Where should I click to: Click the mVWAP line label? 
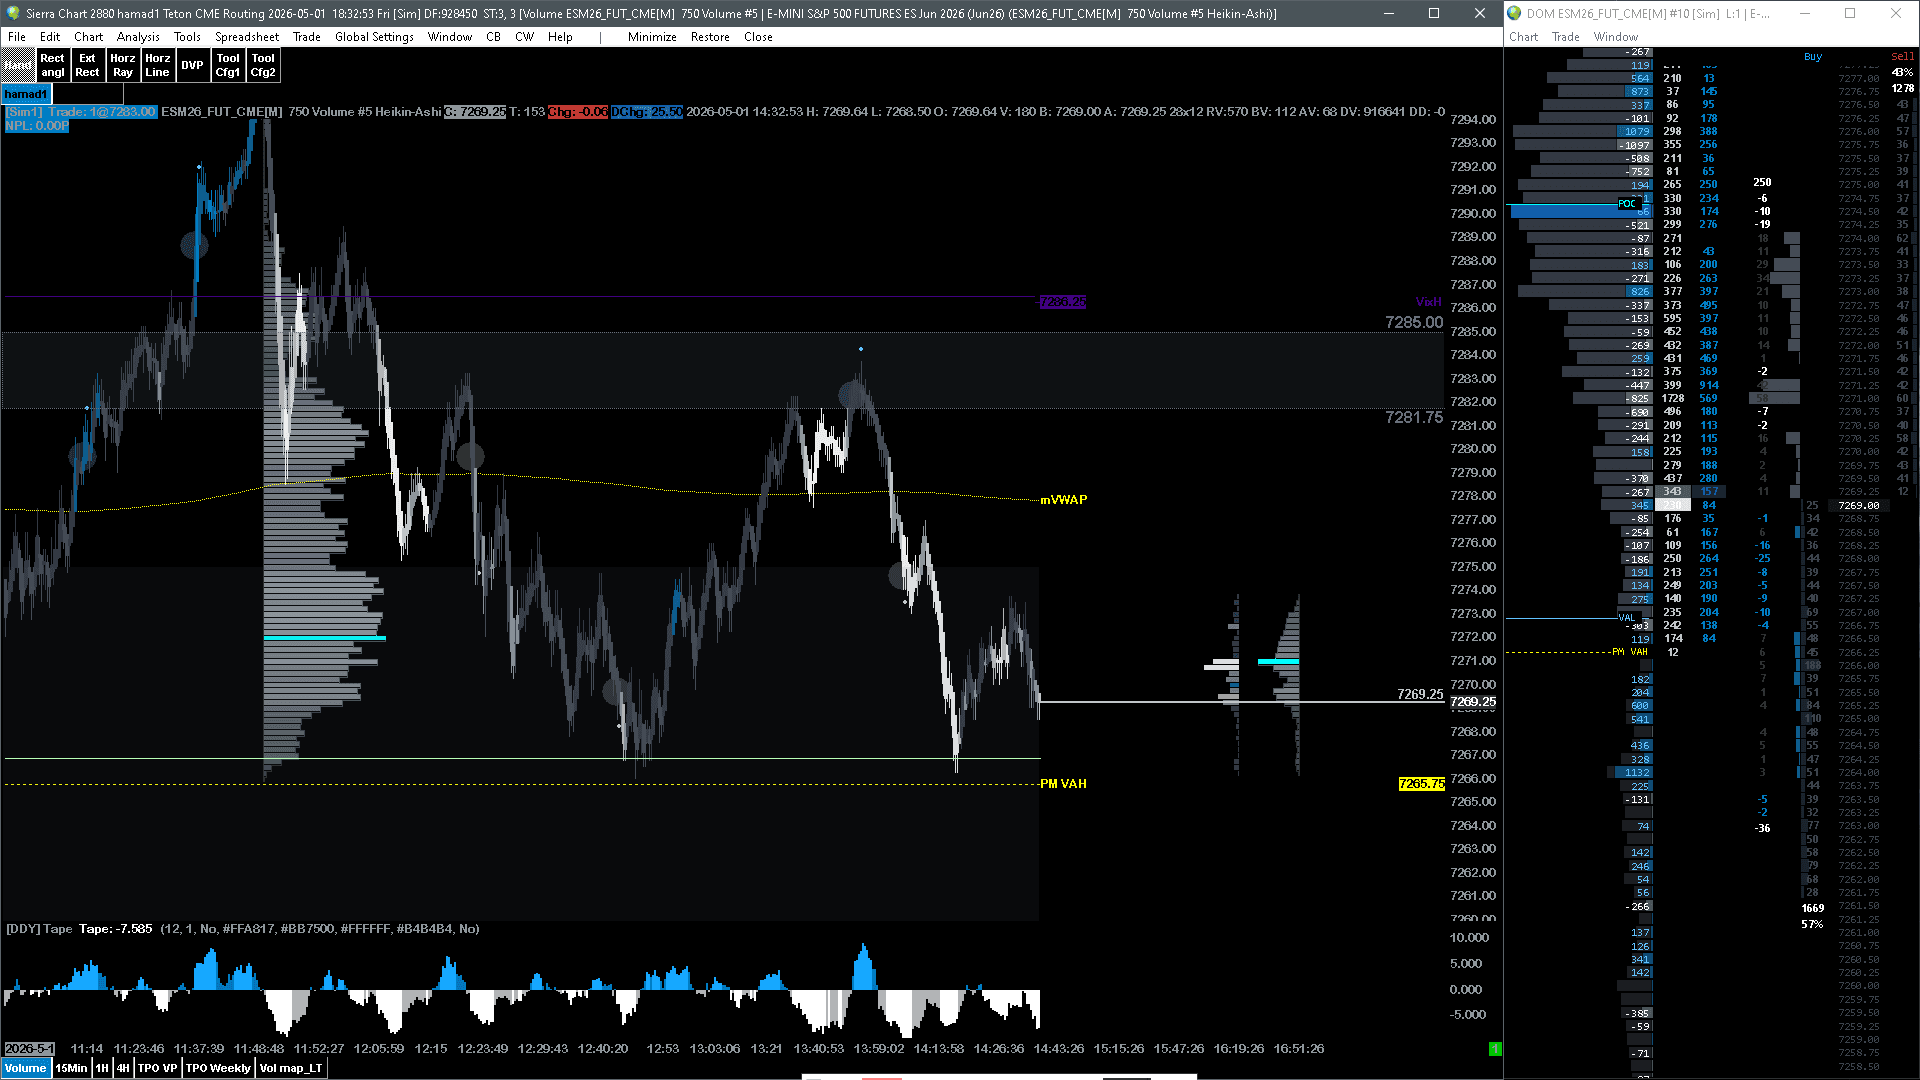click(1064, 500)
